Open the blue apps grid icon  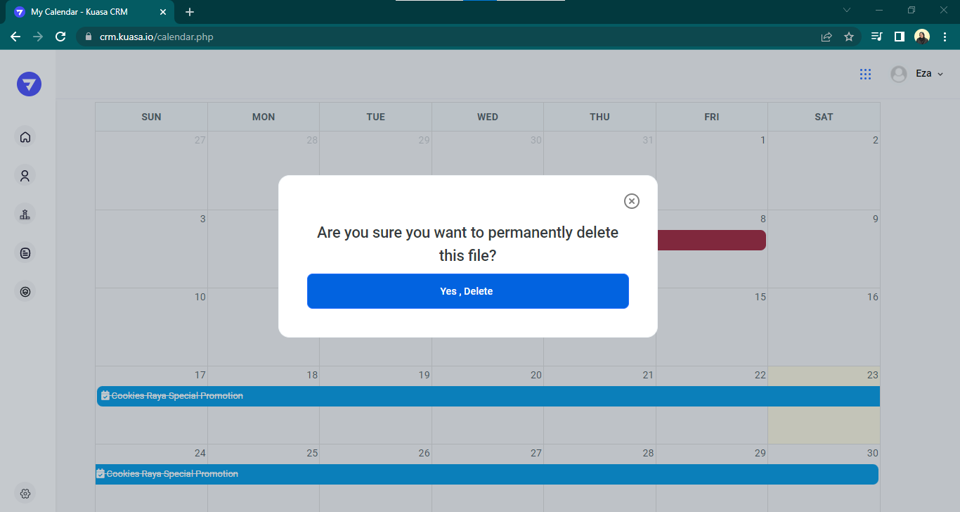click(x=865, y=74)
